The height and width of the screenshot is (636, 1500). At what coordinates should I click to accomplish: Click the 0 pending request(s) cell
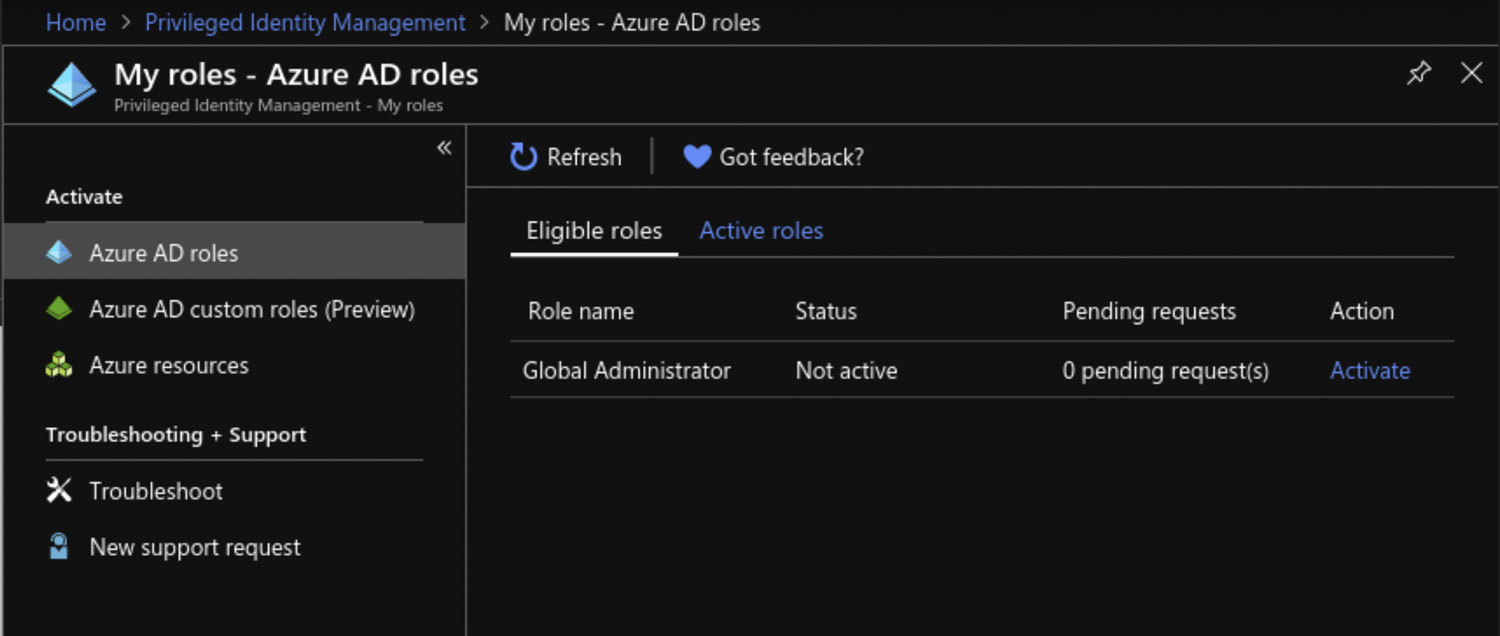(1166, 371)
